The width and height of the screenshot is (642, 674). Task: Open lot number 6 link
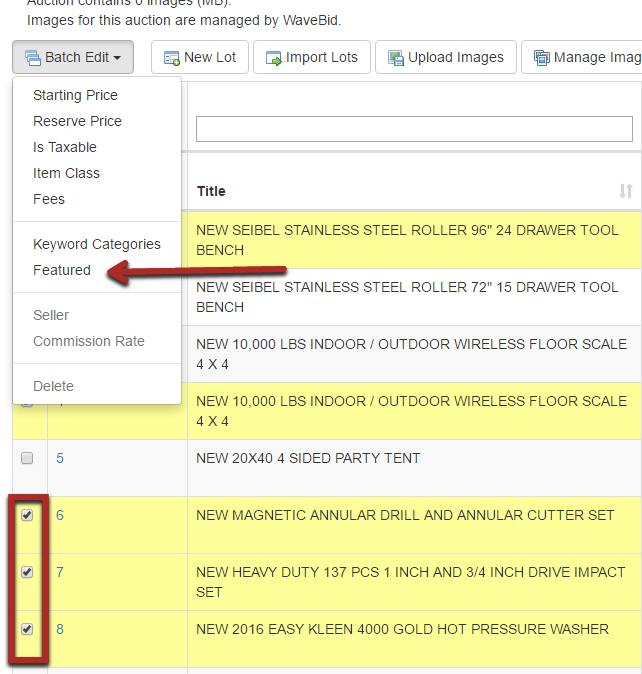point(60,515)
